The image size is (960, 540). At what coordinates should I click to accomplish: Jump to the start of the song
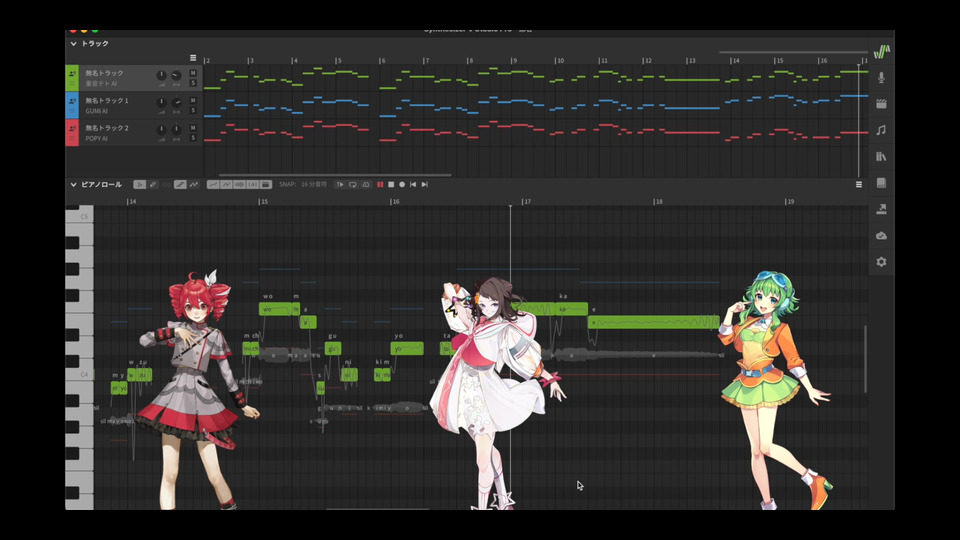[x=413, y=184]
